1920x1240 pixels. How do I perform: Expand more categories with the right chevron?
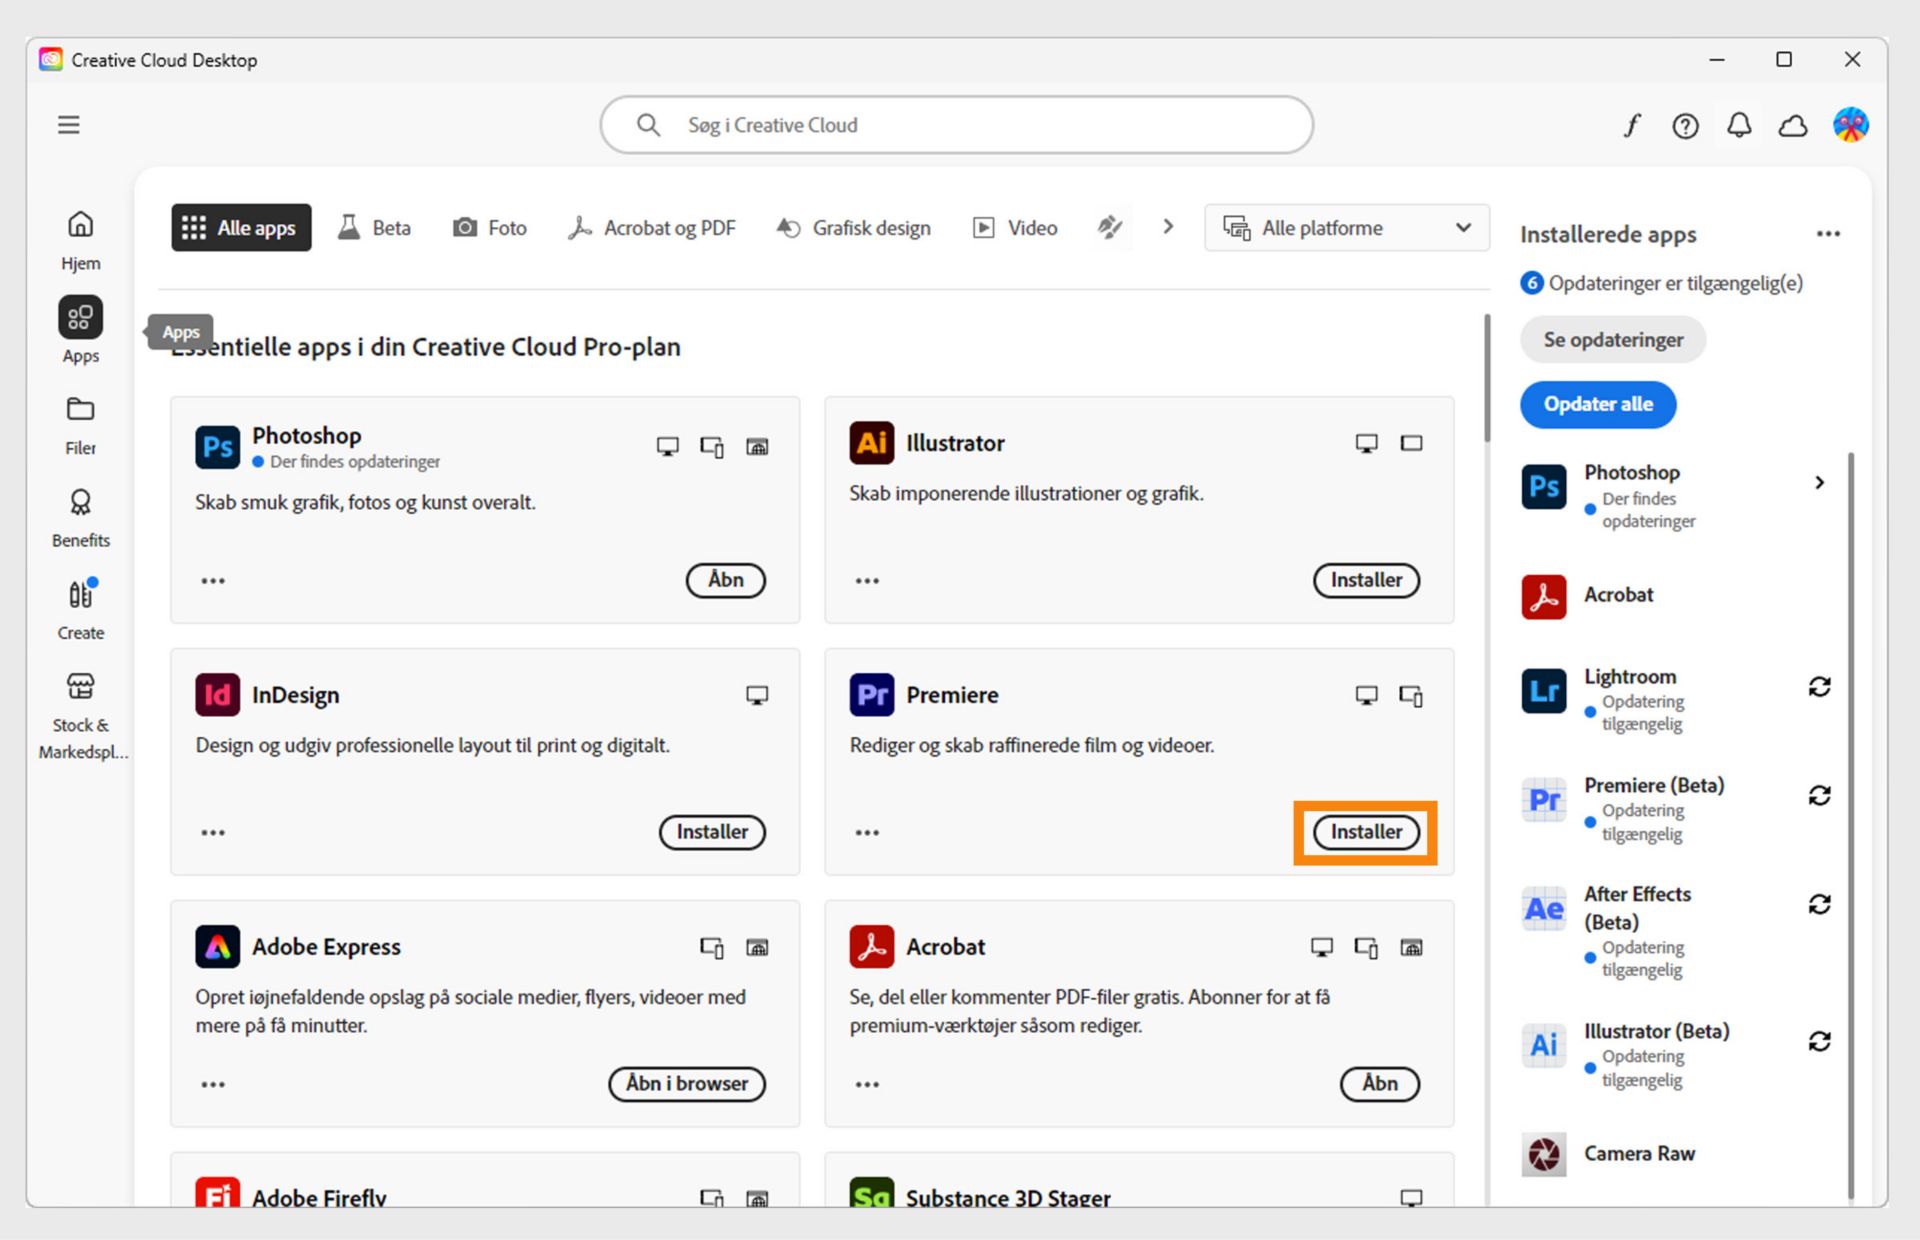click(x=1168, y=227)
